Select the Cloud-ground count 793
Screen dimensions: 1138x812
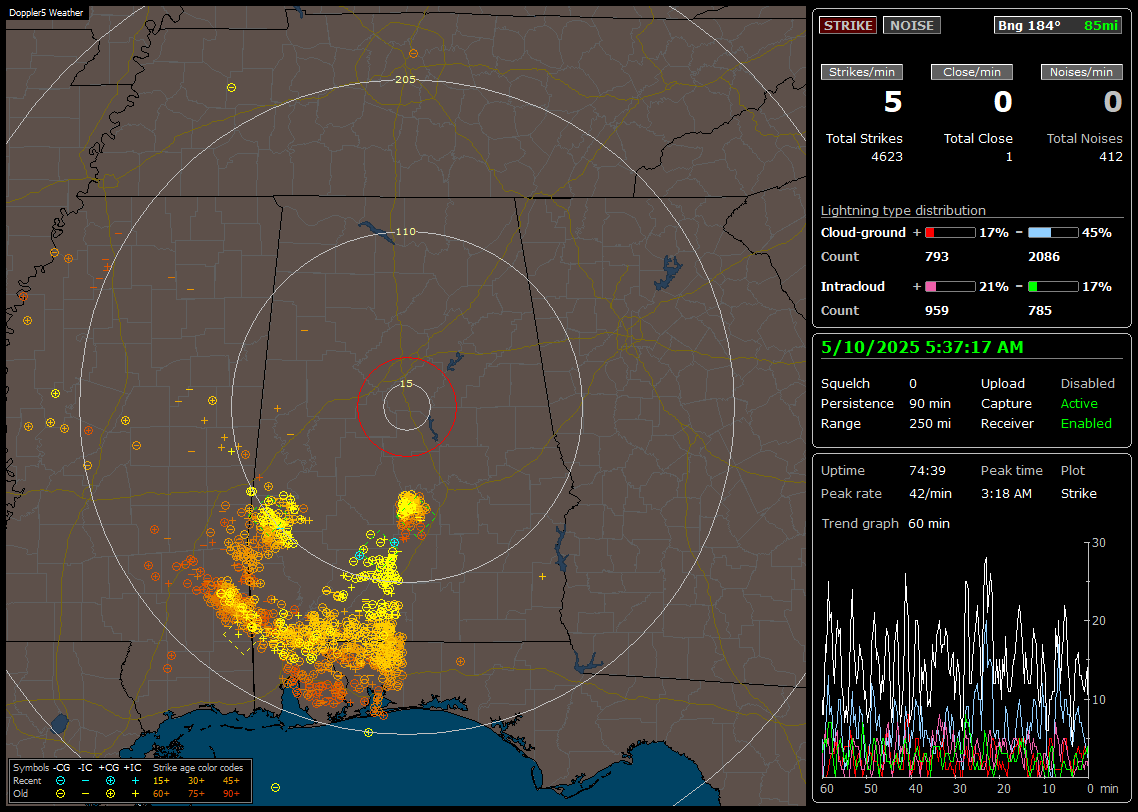(x=936, y=257)
